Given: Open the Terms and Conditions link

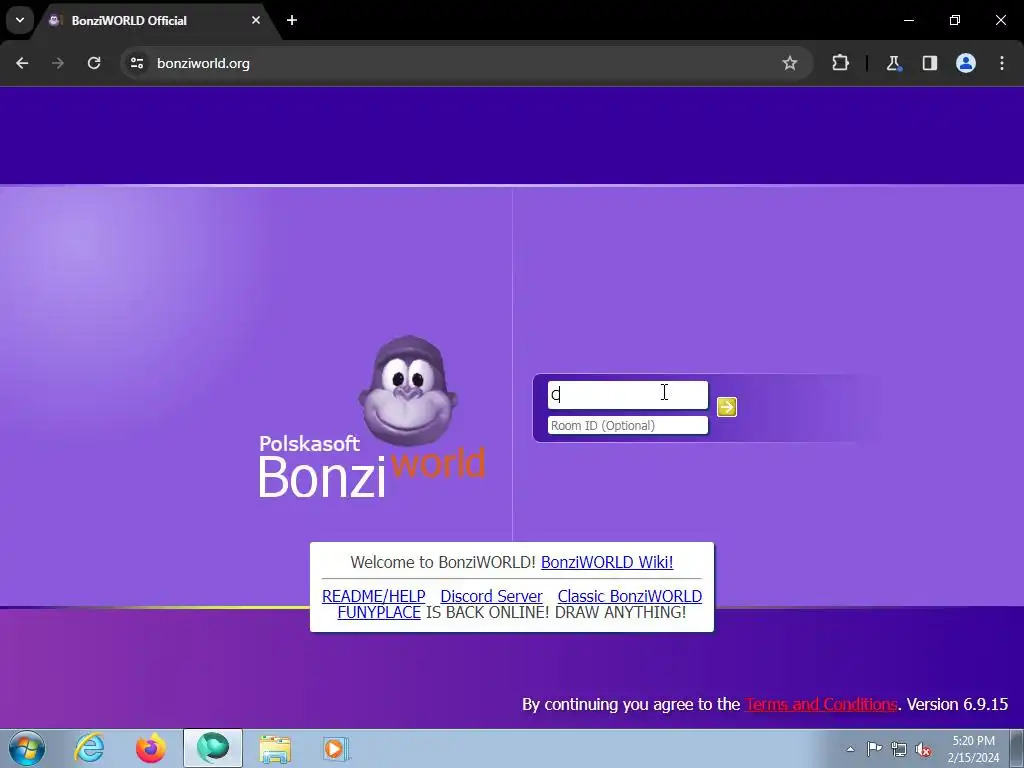Looking at the screenshot, I should (x=821, y=704).
